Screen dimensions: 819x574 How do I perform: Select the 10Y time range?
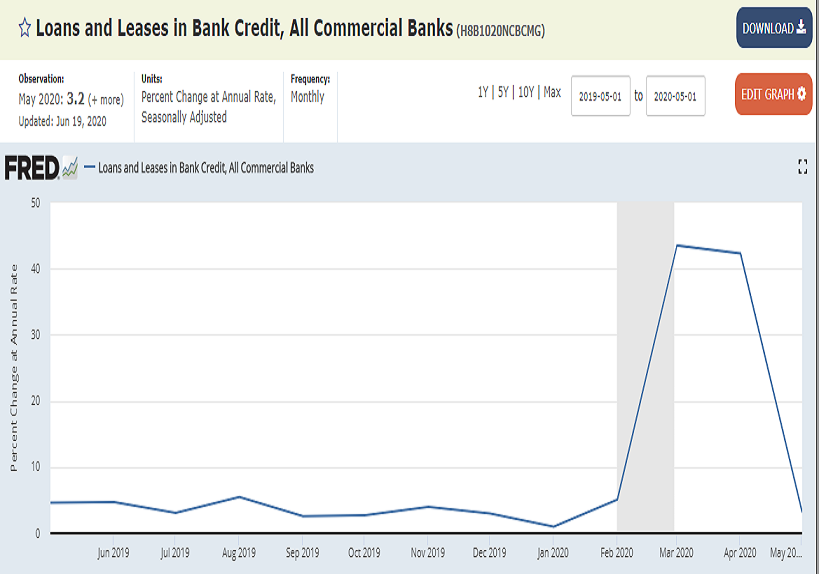coord(526,92)
